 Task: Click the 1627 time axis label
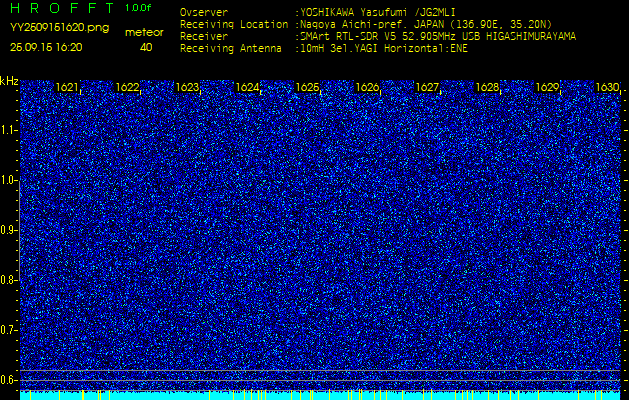(x=427, y=87)
